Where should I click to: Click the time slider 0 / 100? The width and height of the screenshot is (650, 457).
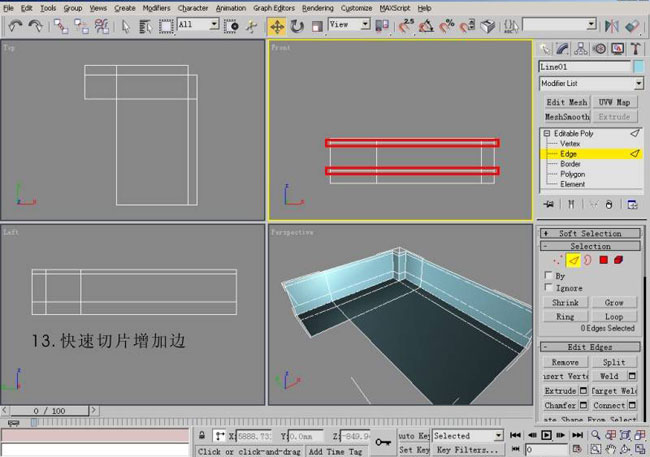(x=49, y=411)
